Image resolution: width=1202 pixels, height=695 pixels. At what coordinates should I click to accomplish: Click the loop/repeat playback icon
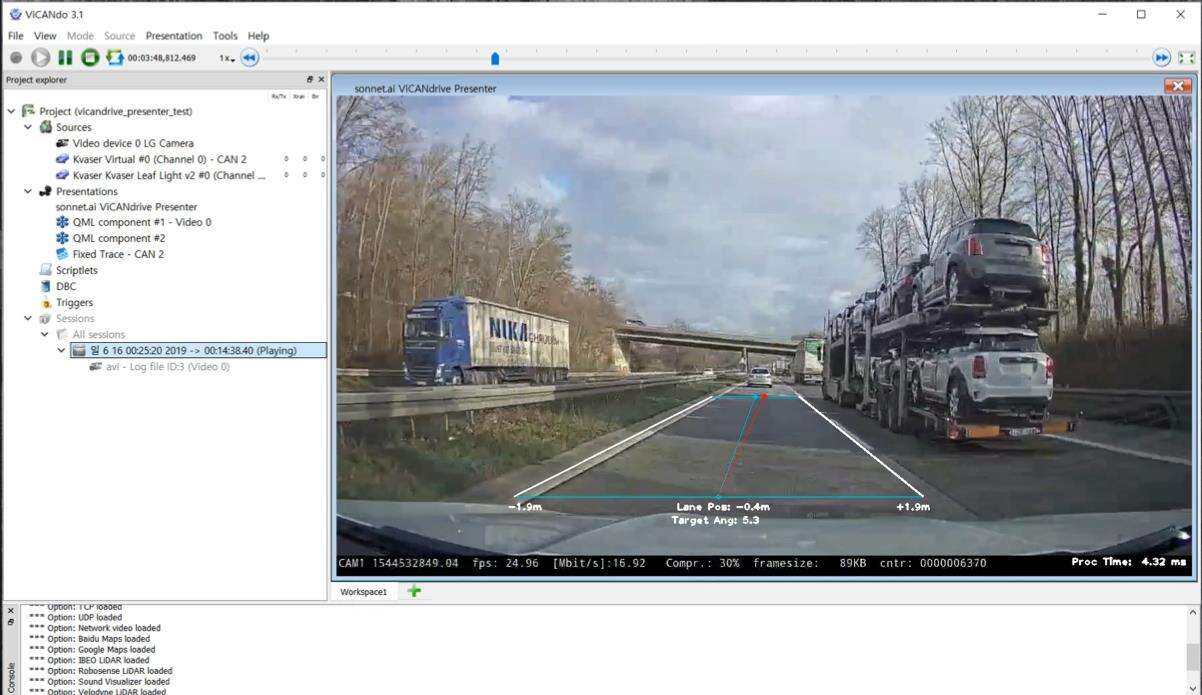114,58
